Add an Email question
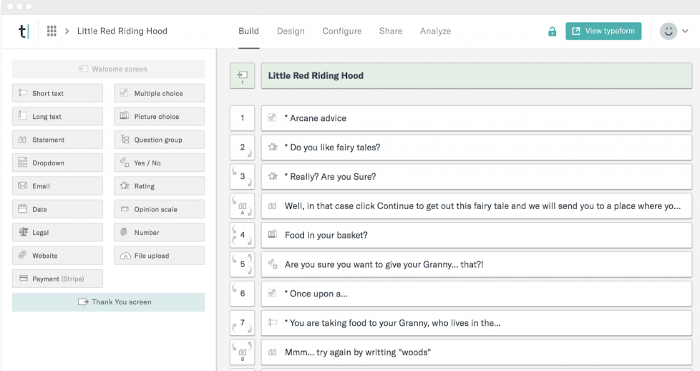This screenshot has height=371, width=700. (57, 186)
